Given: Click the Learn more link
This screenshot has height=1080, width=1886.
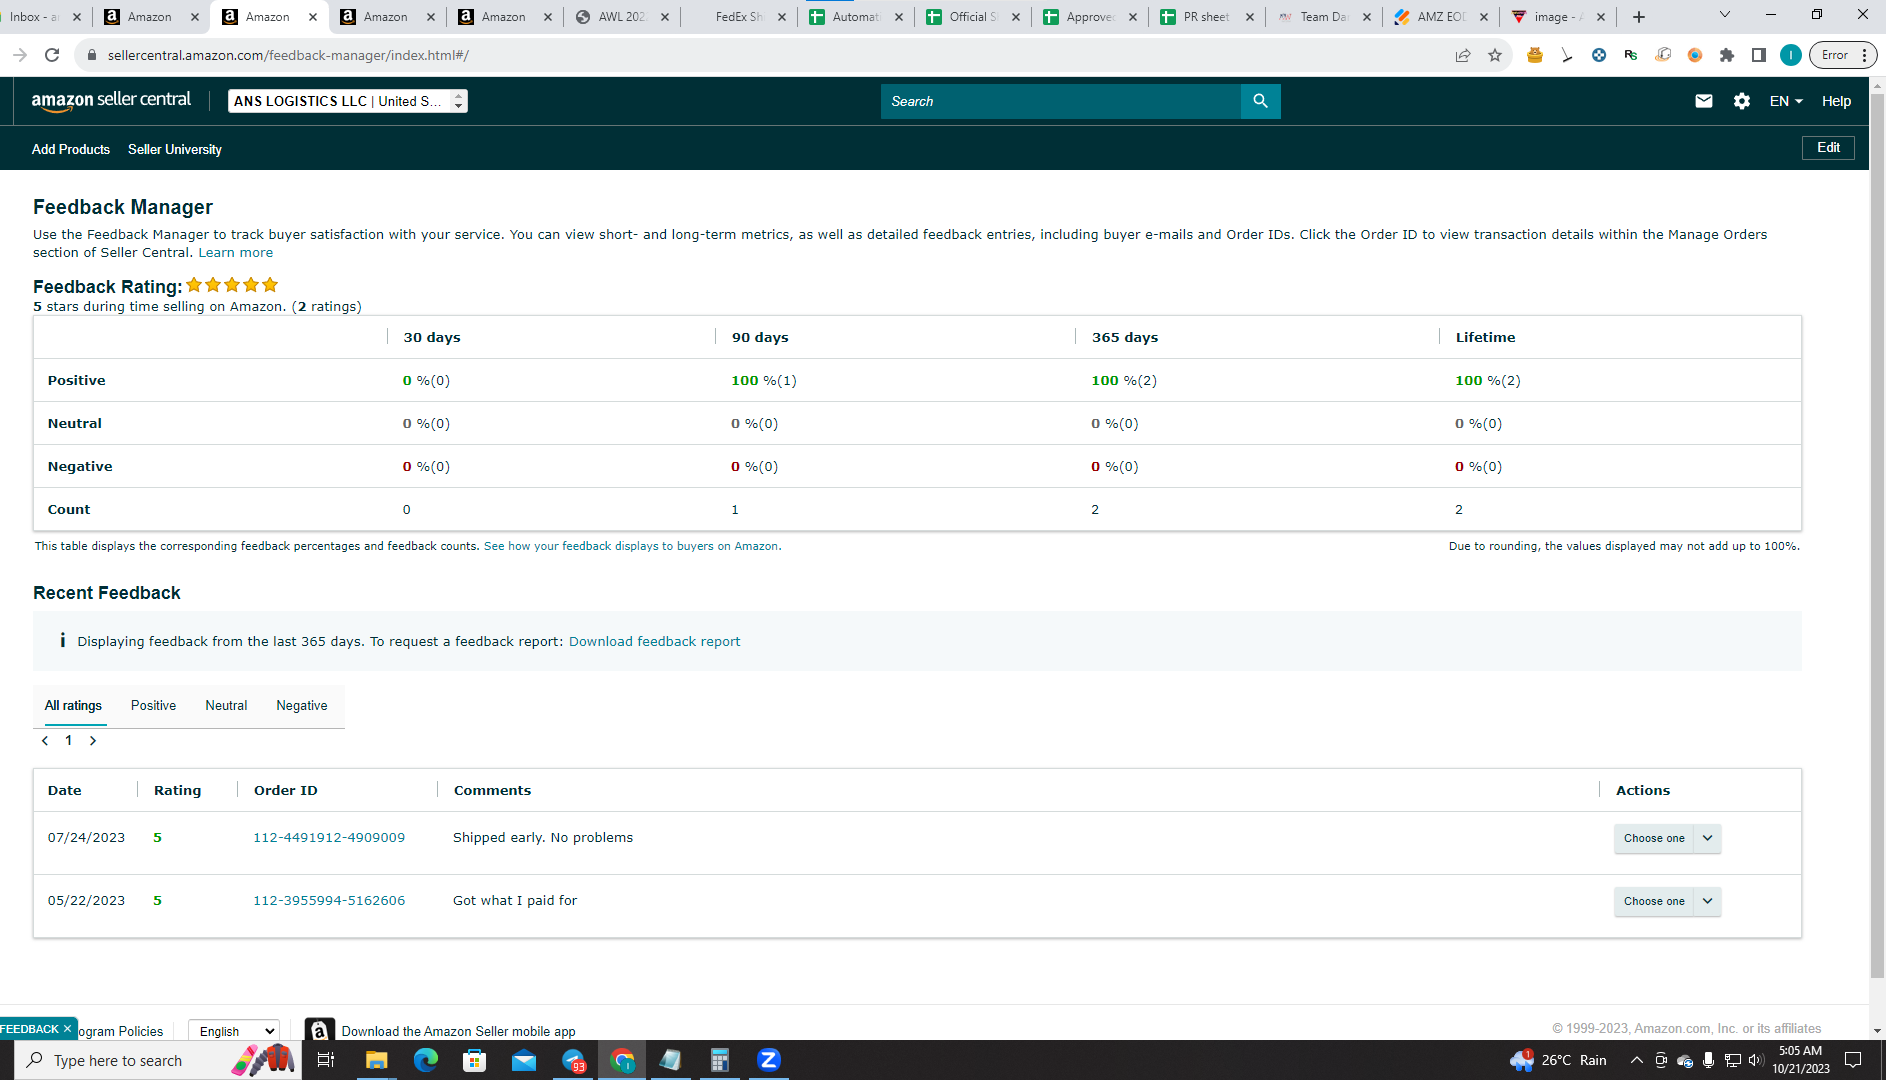Looking at the screenshot, I should coord(235,253).
